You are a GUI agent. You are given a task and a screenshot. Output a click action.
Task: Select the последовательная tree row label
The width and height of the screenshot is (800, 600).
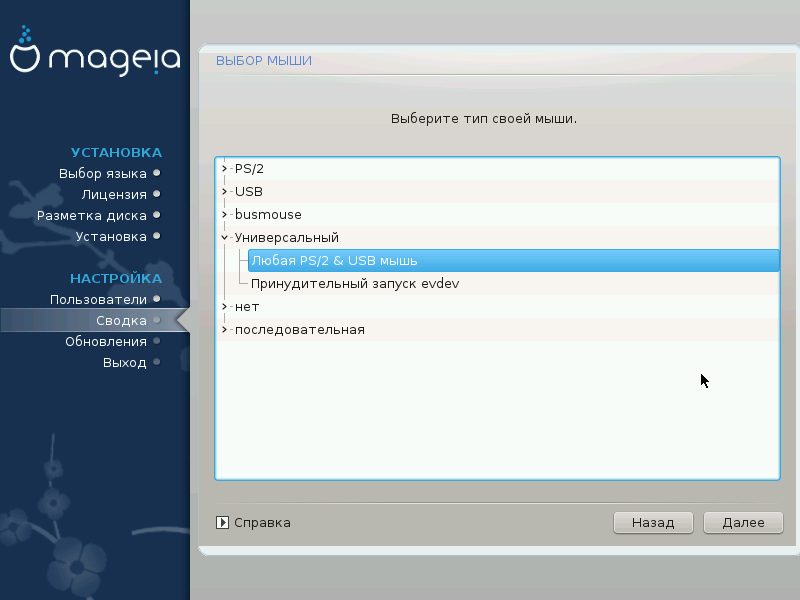tap(299, 330)
